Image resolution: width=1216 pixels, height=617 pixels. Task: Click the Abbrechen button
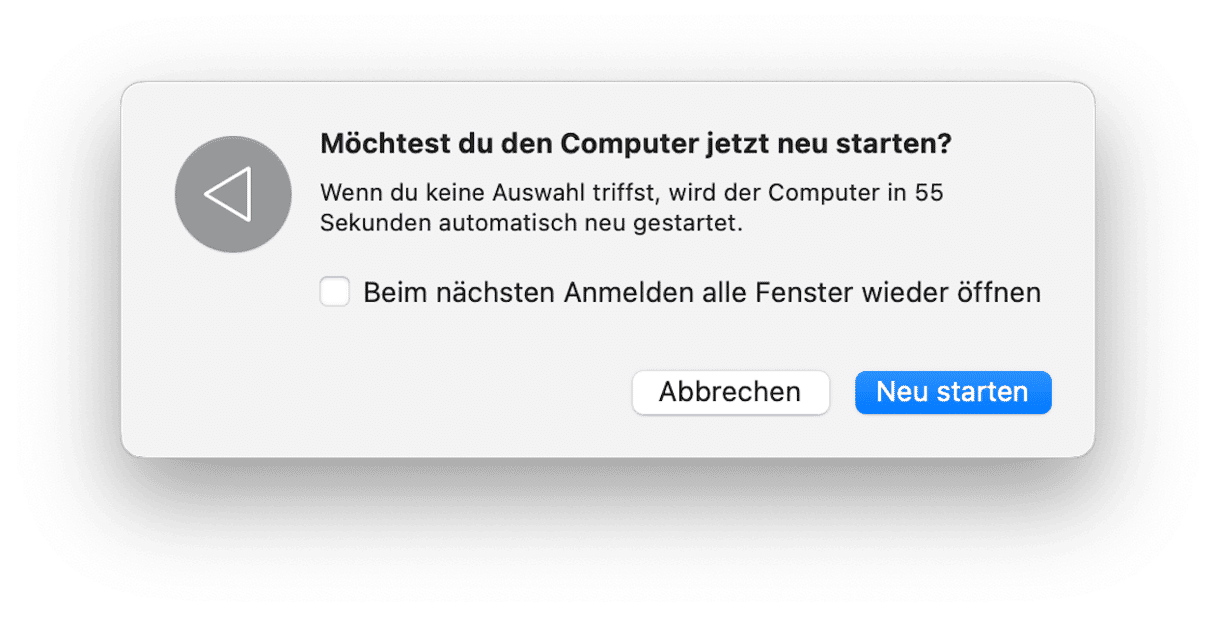coord(730,392)
